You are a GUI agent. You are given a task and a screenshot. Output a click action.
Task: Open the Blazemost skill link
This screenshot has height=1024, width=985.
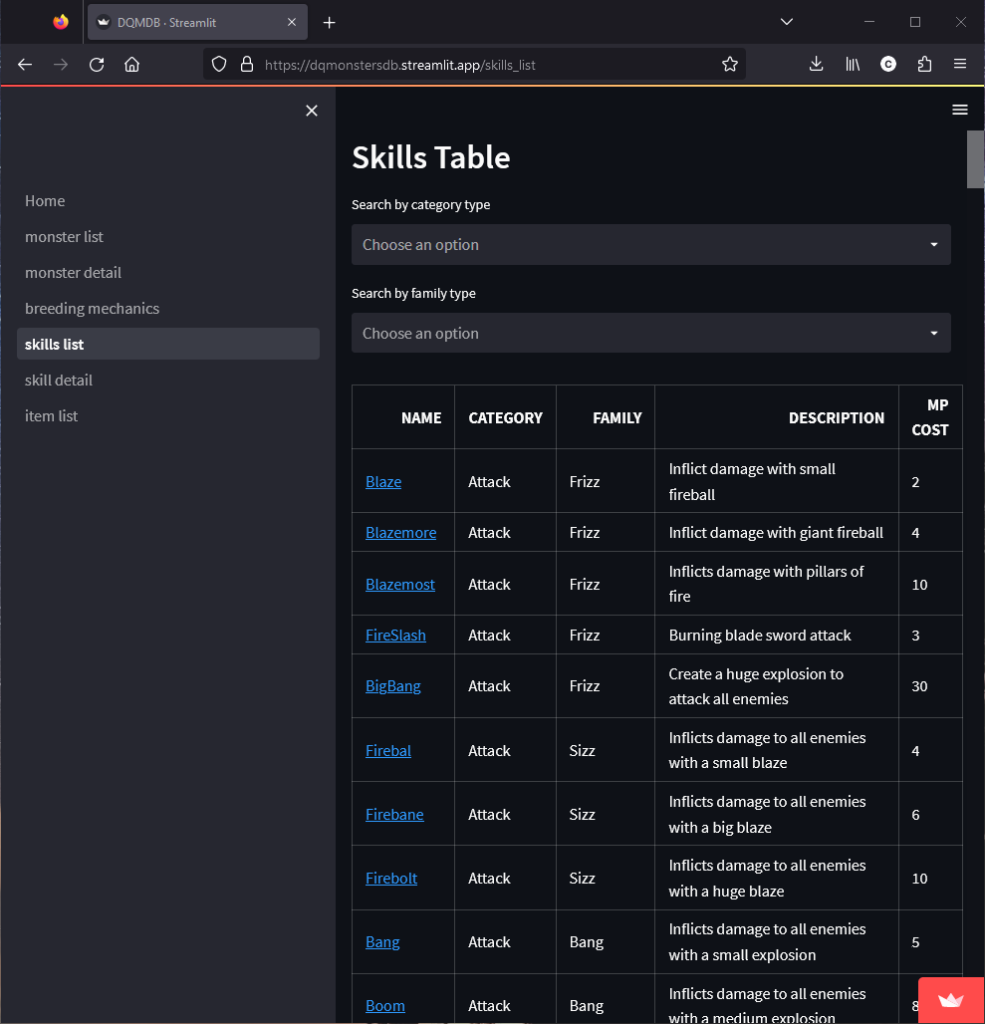(400, 584)
